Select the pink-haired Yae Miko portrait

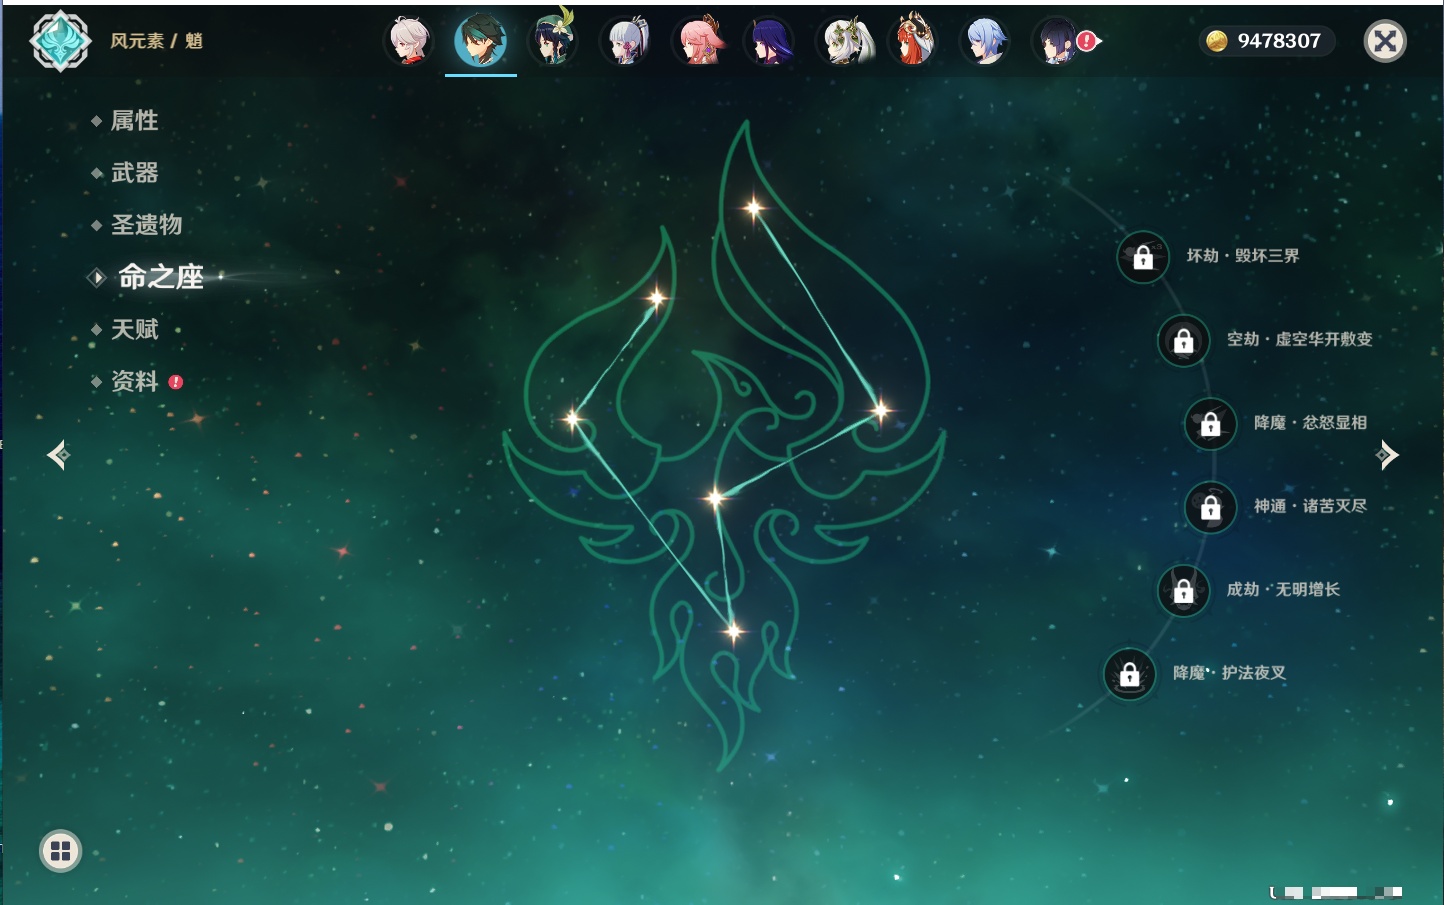[697, 41]
